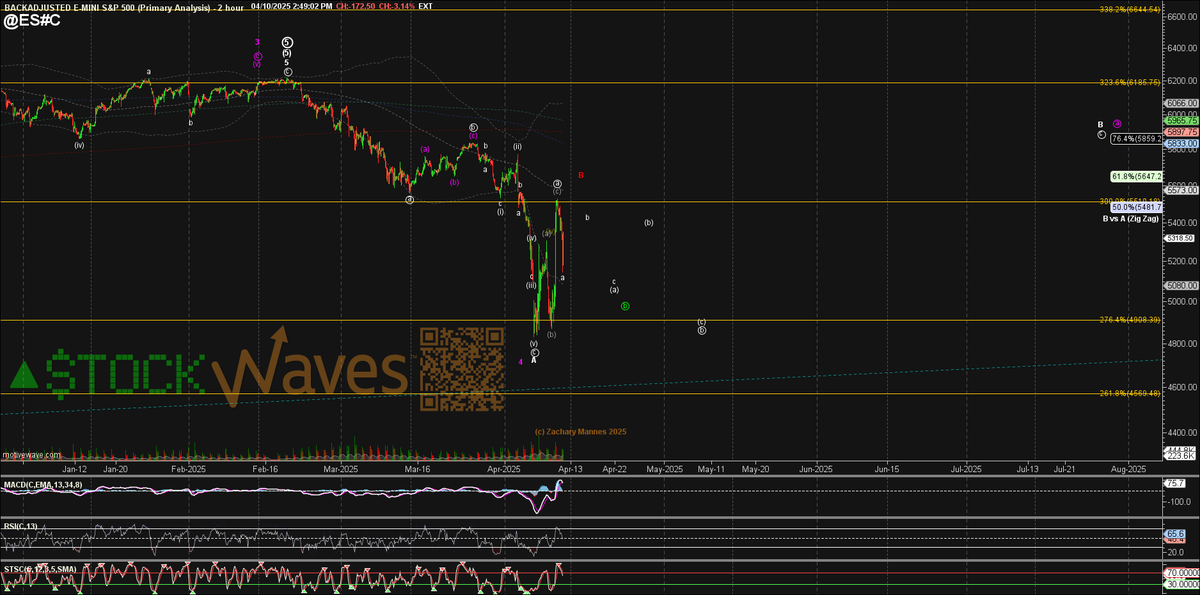Click the Jan-12 date on time axis
This screenshot has width=1200, height=595.
click(75, 467)
